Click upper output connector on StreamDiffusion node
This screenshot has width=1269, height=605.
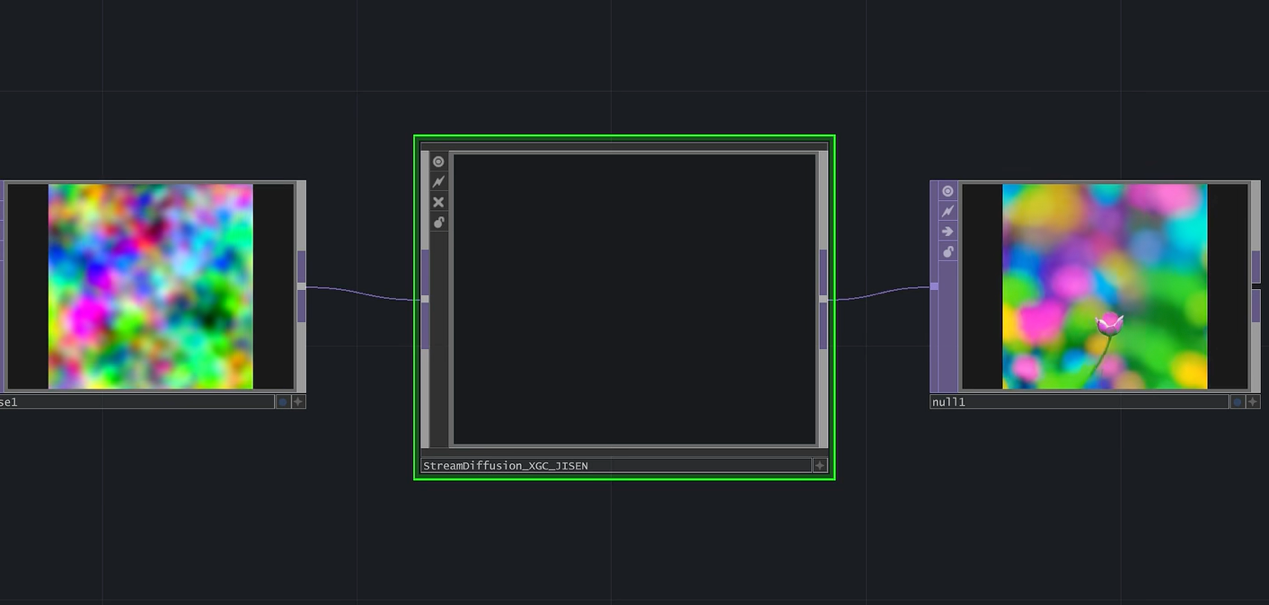pyautogui.click(x=823, y=272)
